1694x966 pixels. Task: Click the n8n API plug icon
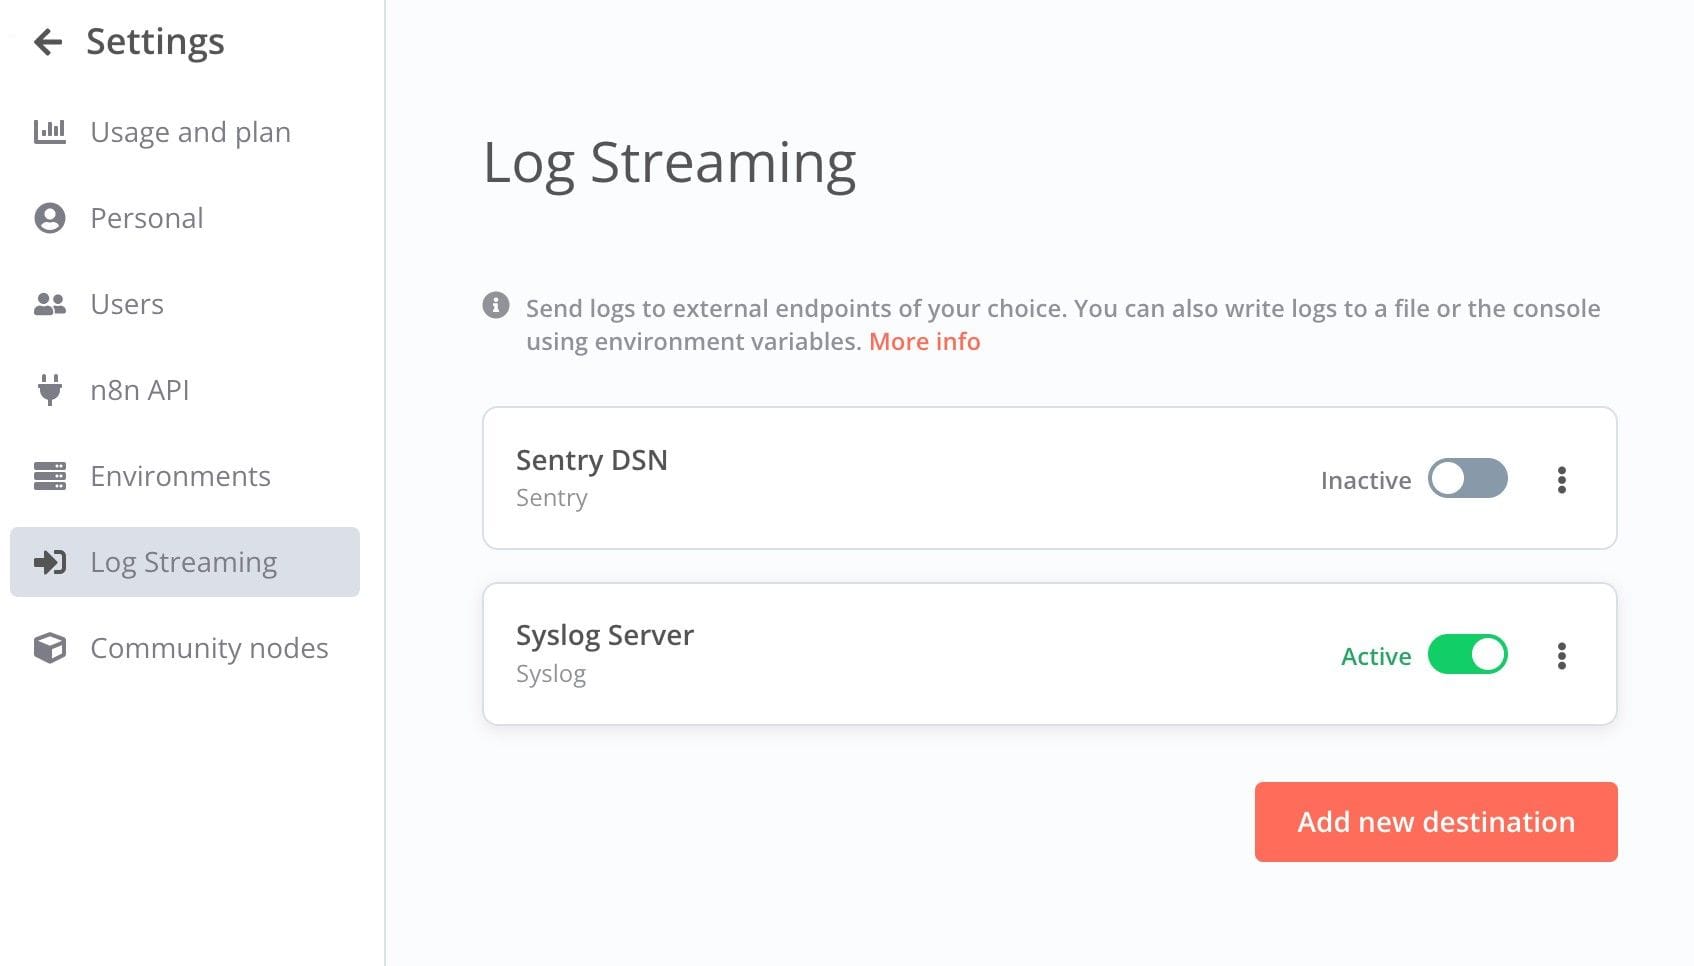(x=49, y=390)
